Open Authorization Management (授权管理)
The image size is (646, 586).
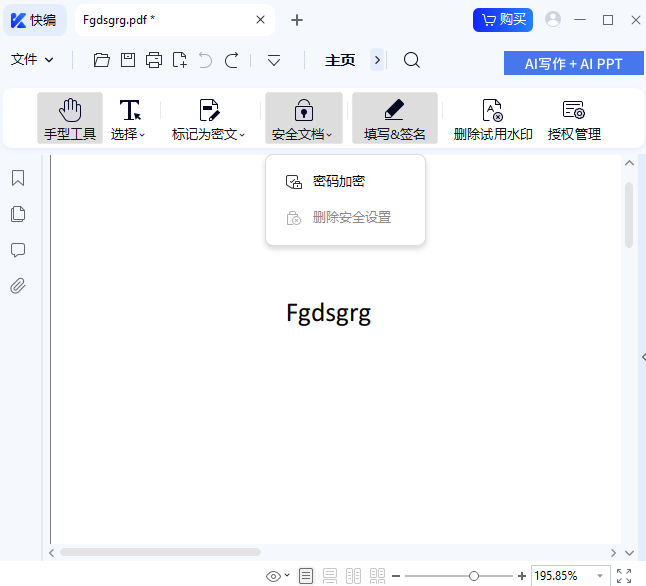pyautogui.click(x=574, y=118)
